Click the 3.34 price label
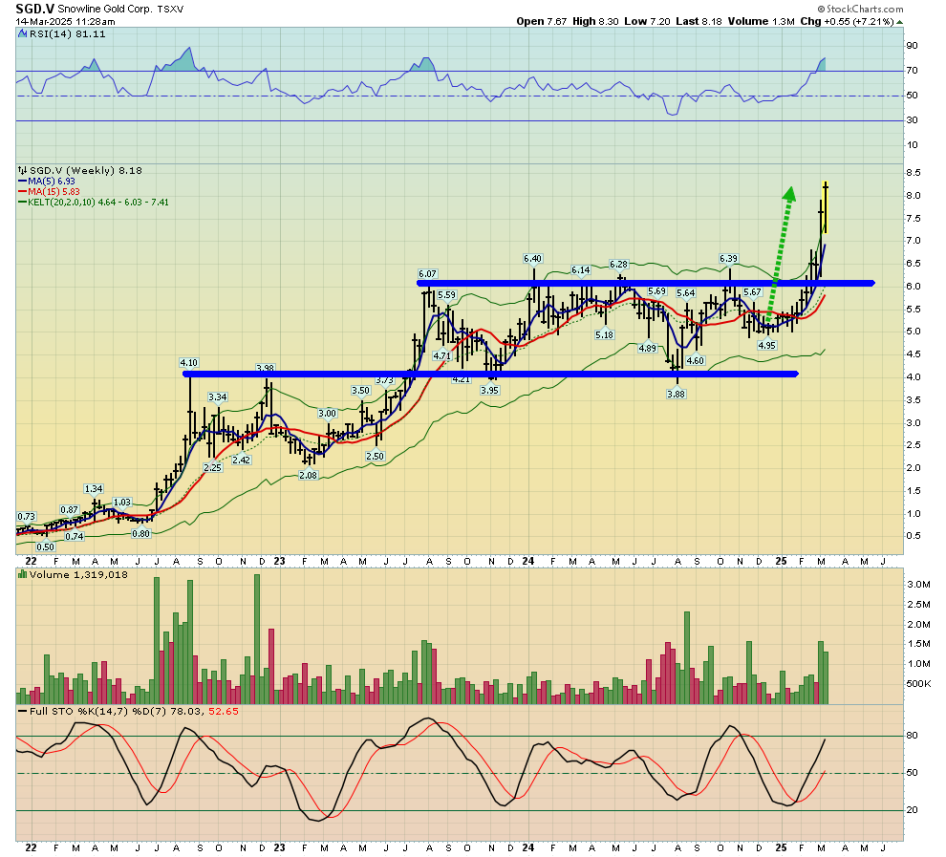Viewport: 946px width, 857px height. tap(217, 397)
